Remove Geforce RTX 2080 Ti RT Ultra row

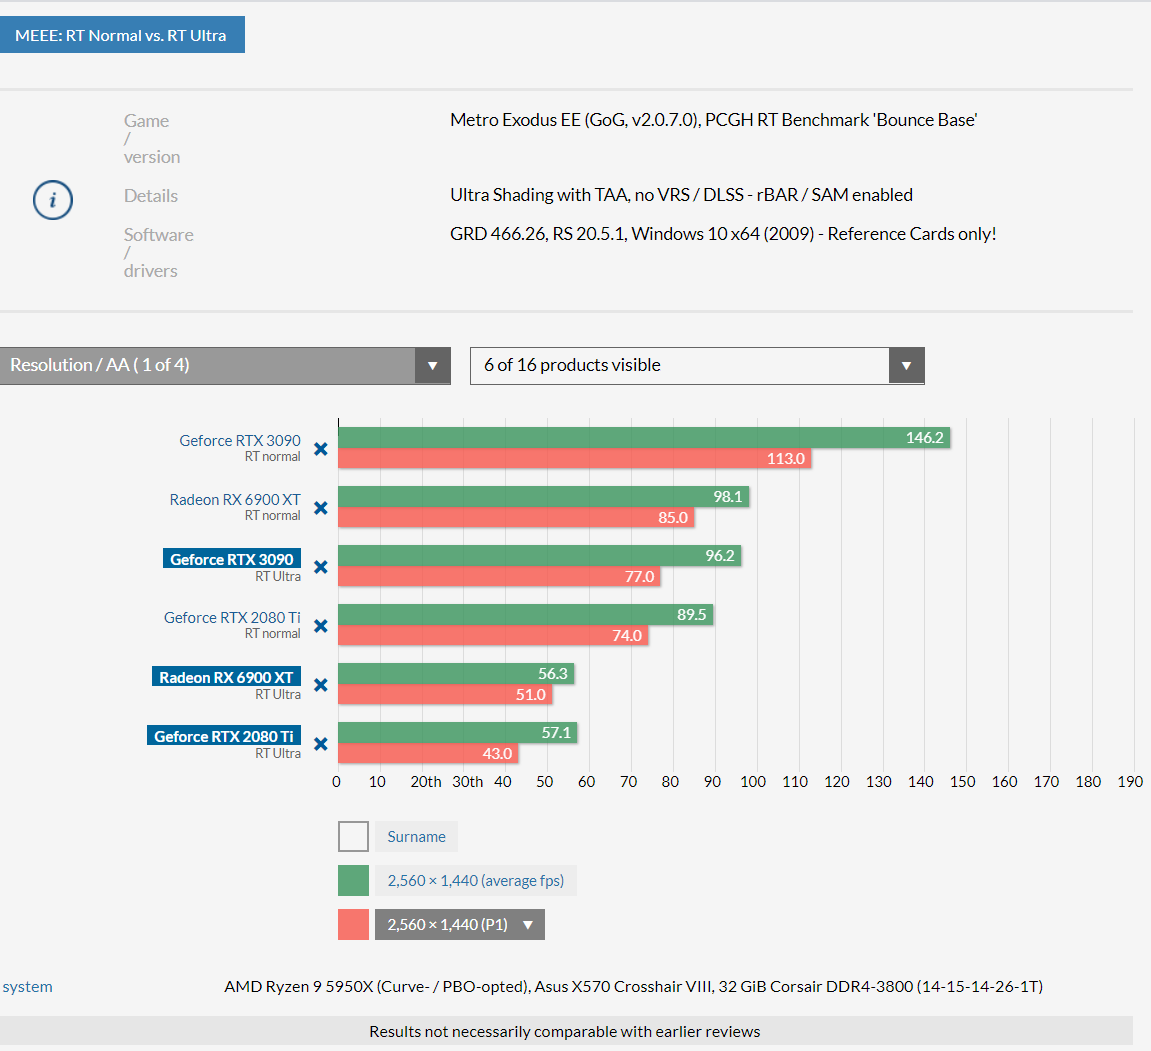(x=321, y=744)
